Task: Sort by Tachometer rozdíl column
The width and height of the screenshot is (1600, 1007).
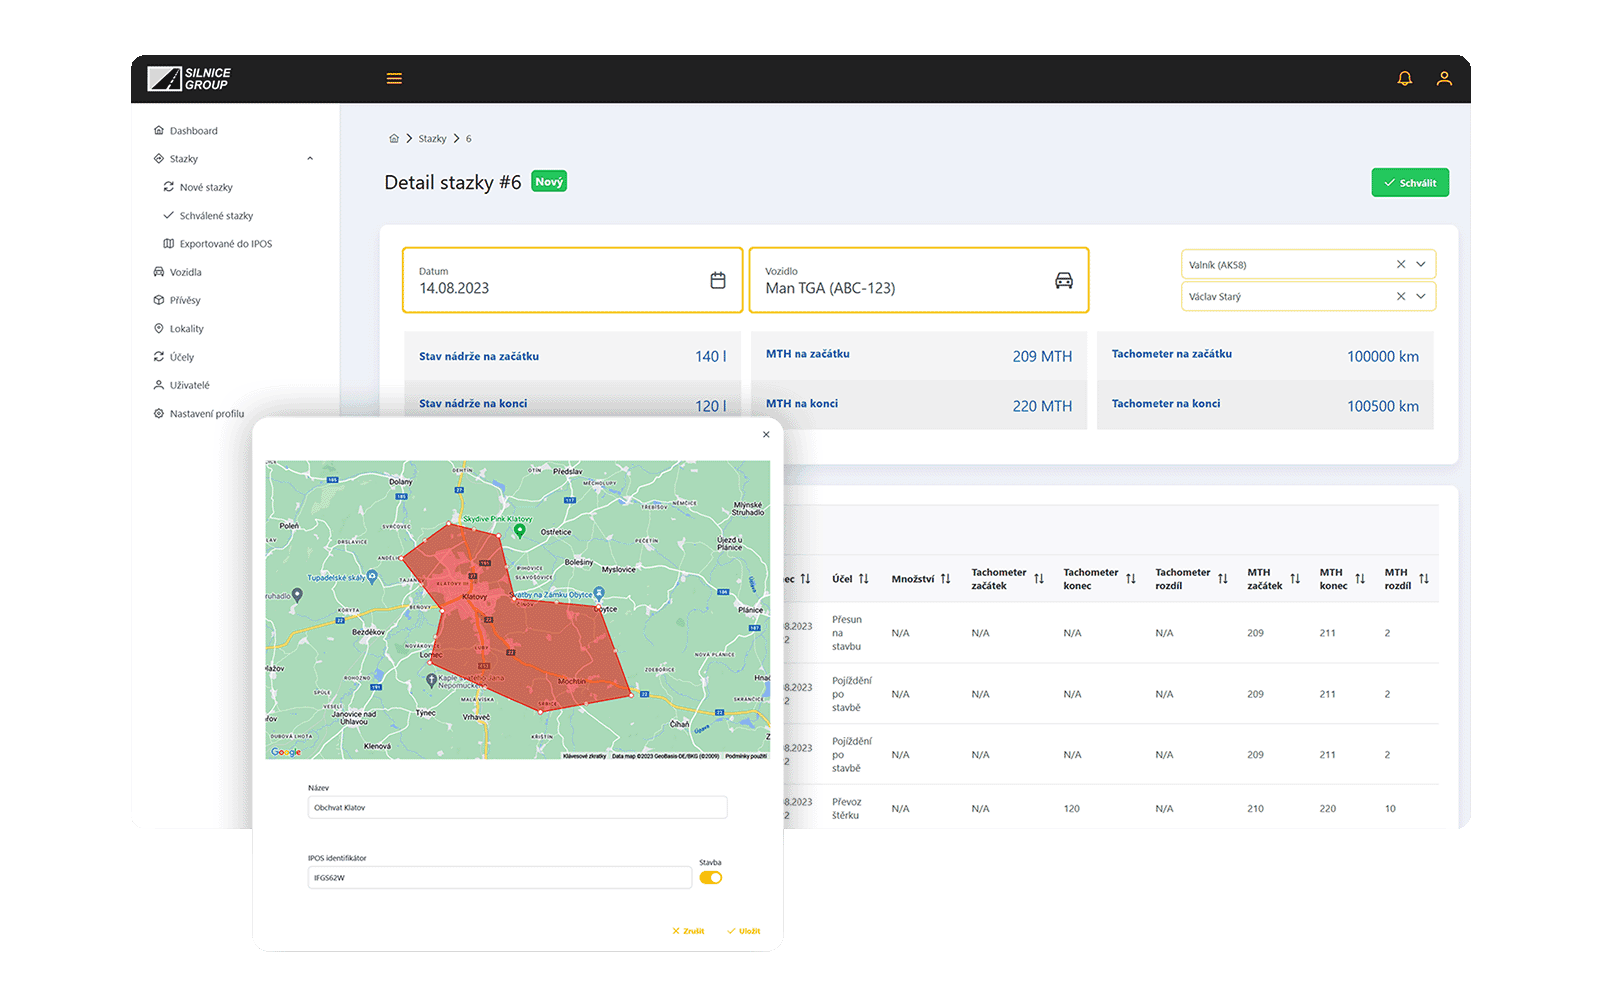Action: pos(1223,579)
